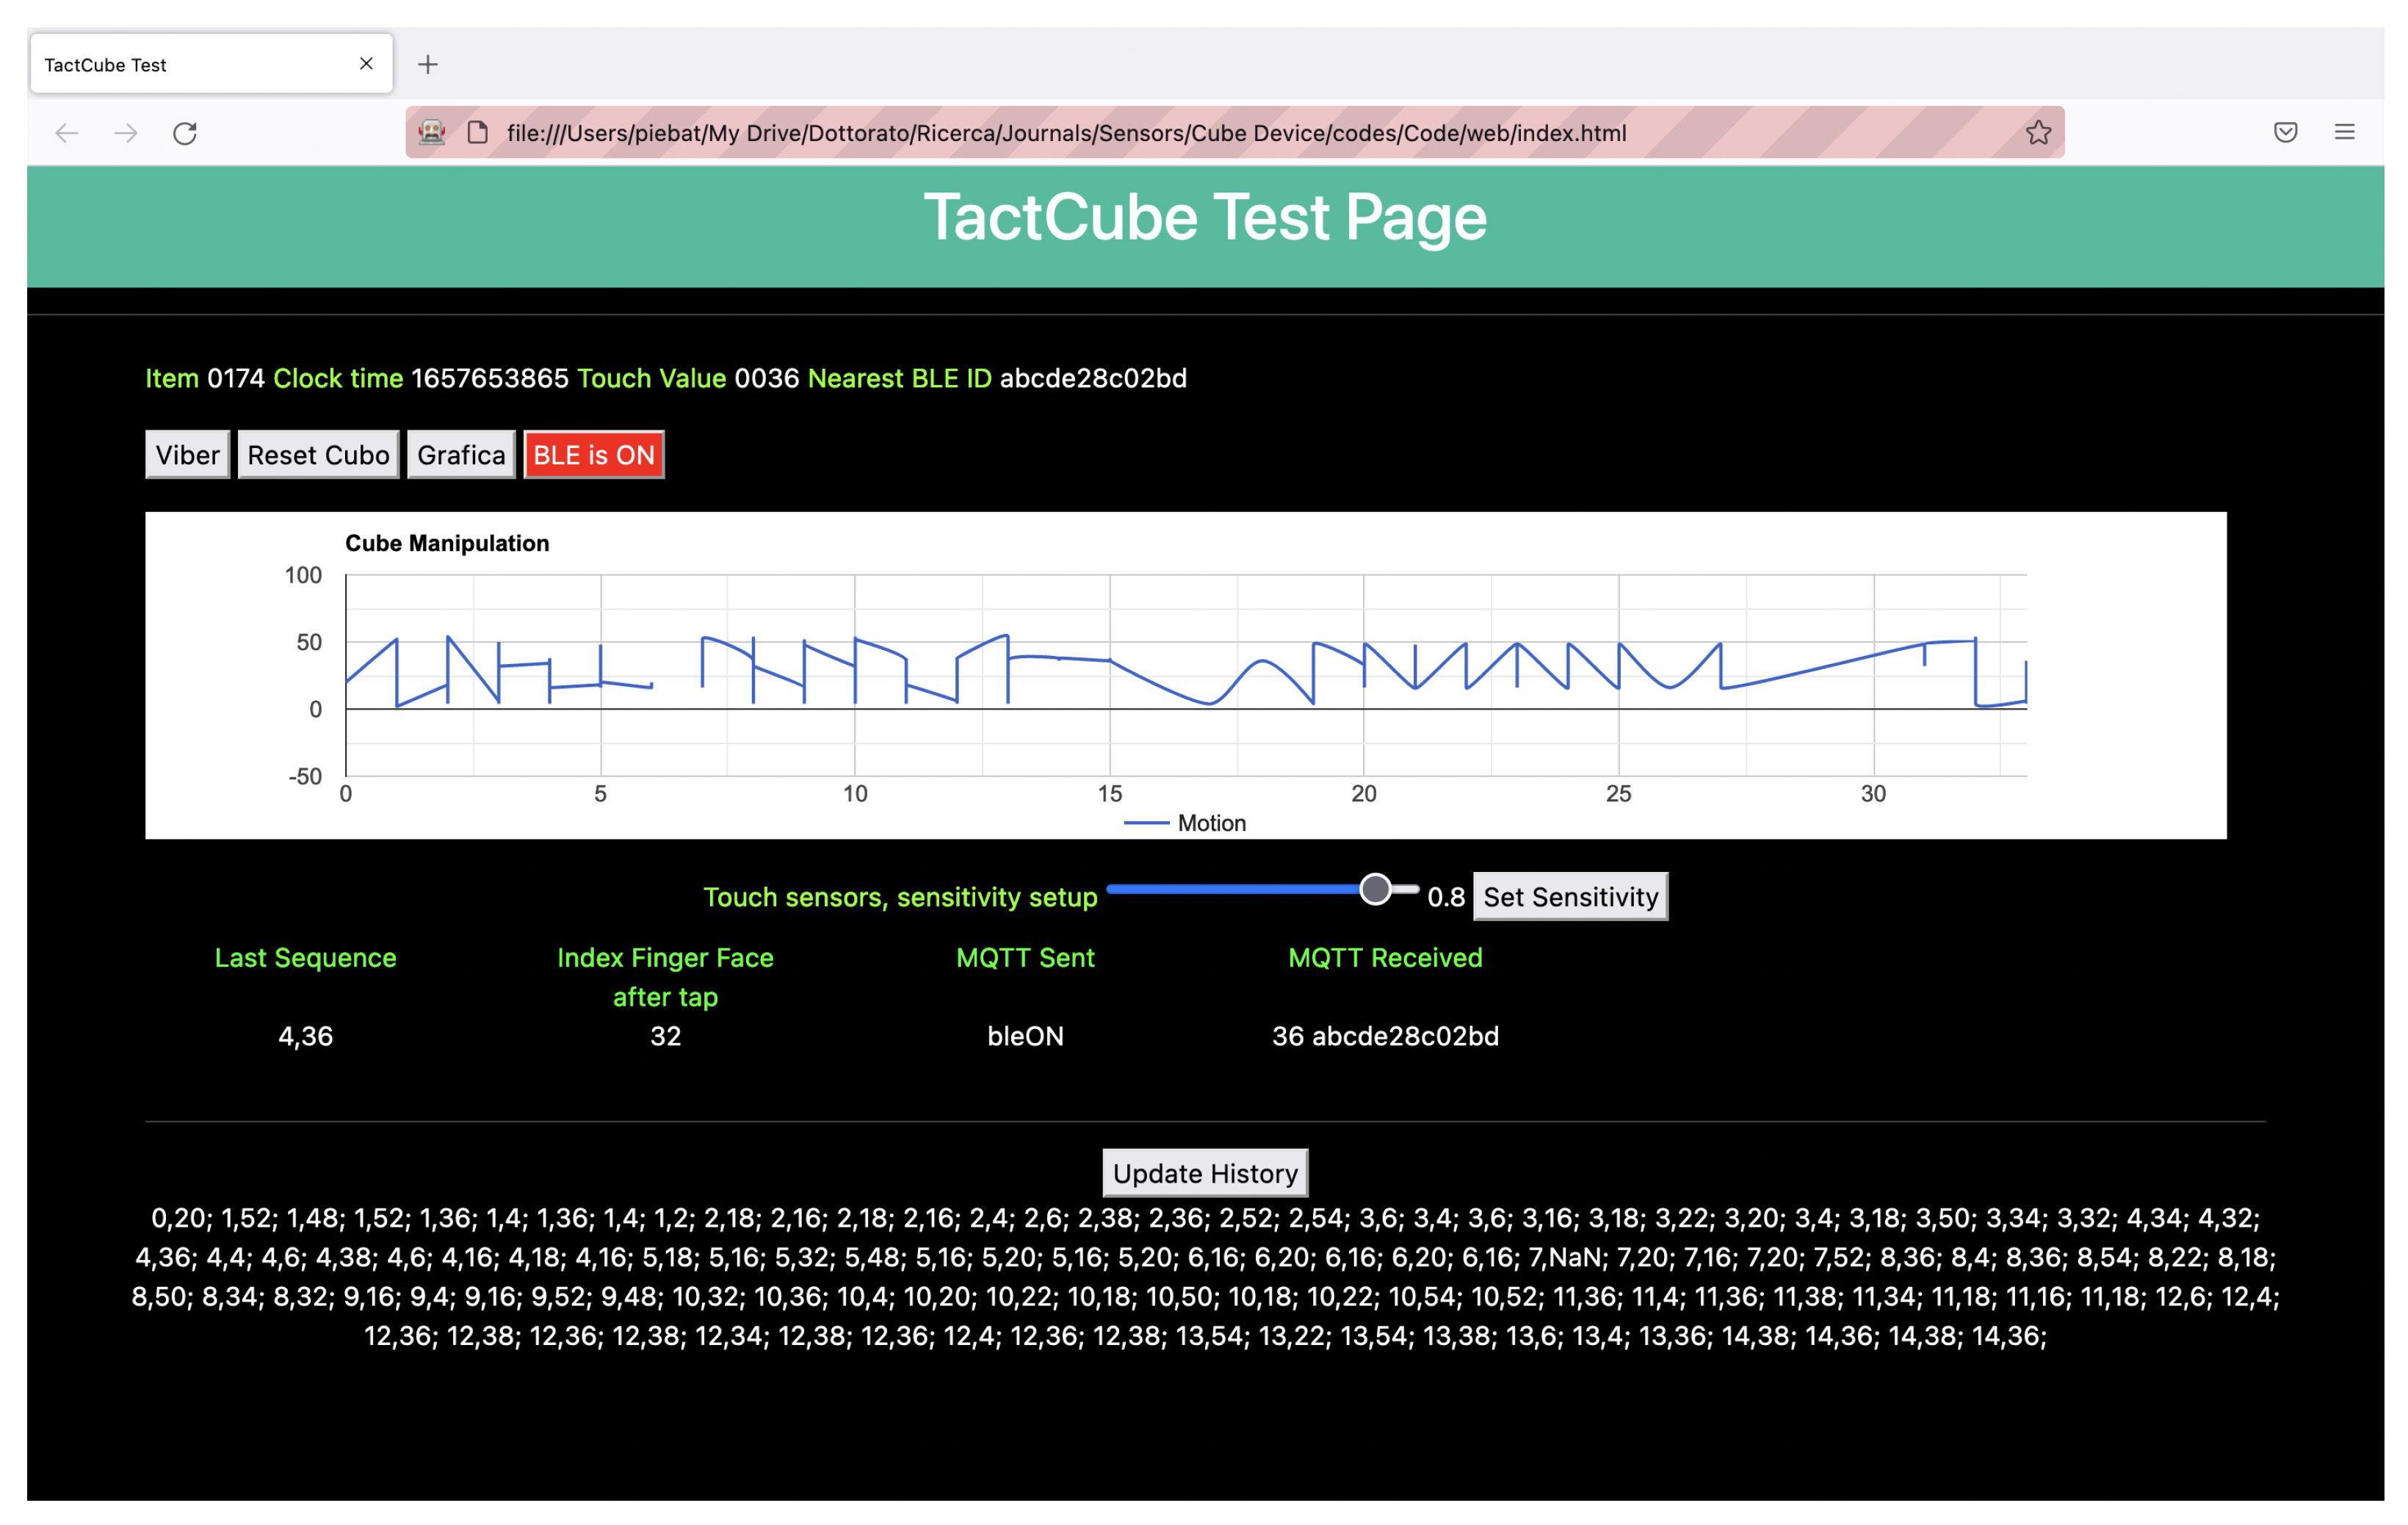Click the Update History button
Image resolution: width=2408 pixels, height=1525 pixels.
1205,1173
